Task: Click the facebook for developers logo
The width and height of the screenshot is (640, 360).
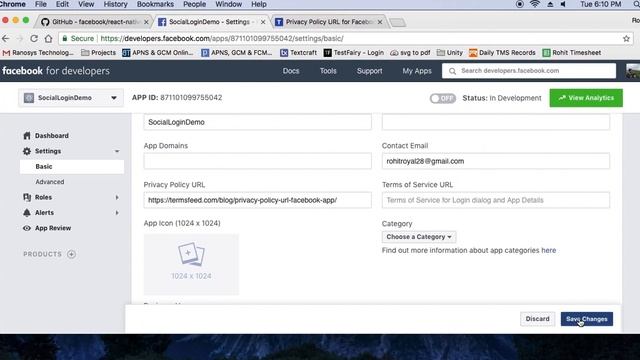Action: [x=56, y=71]
